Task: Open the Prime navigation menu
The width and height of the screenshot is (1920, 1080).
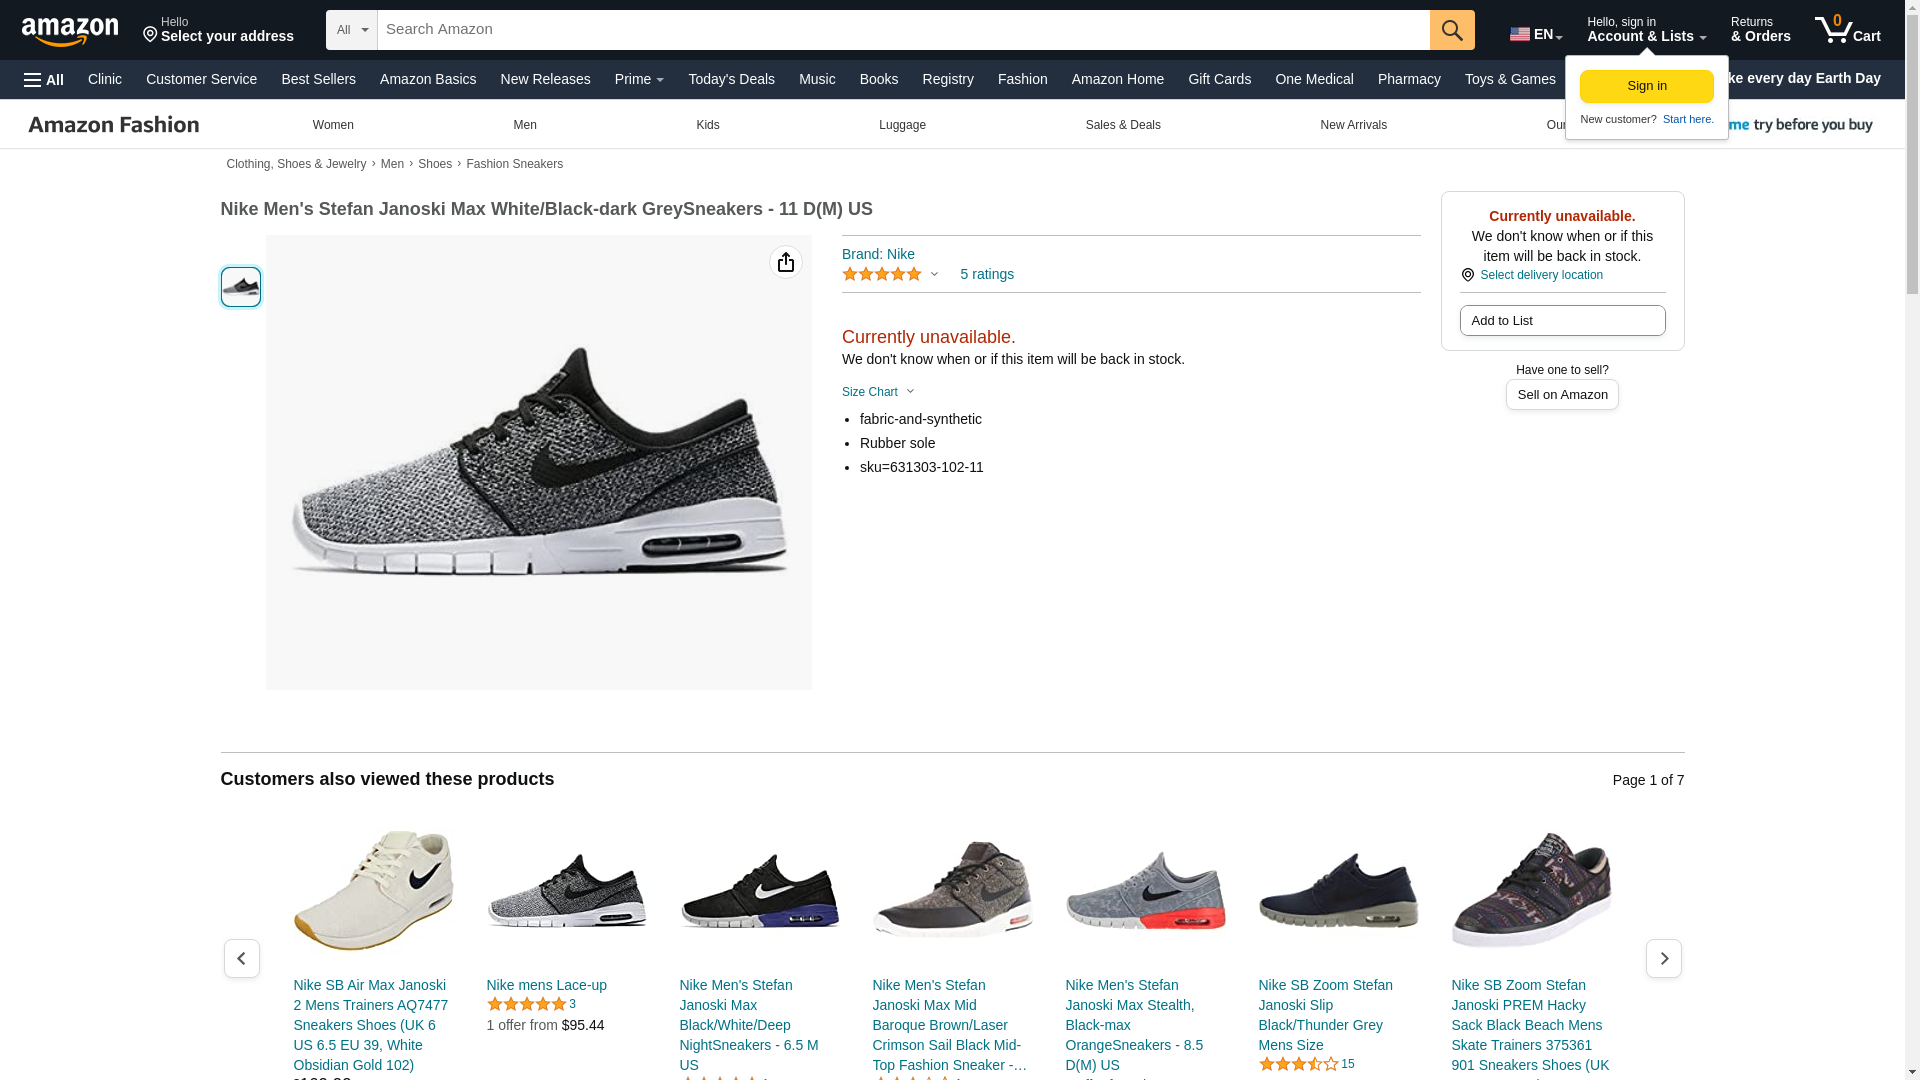Action: point(639,79)
